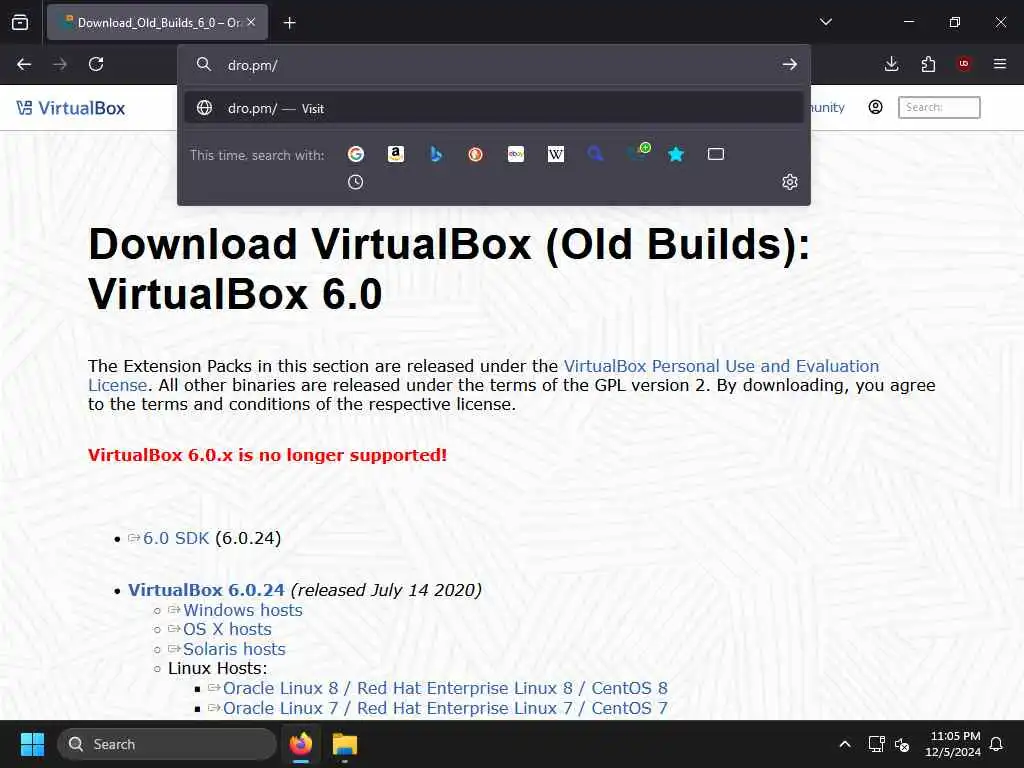The width and height of the screenshot is (1024, 768).
Task: Open the Downloads panel
Action: pyautogui.click(x=891, y=64)
